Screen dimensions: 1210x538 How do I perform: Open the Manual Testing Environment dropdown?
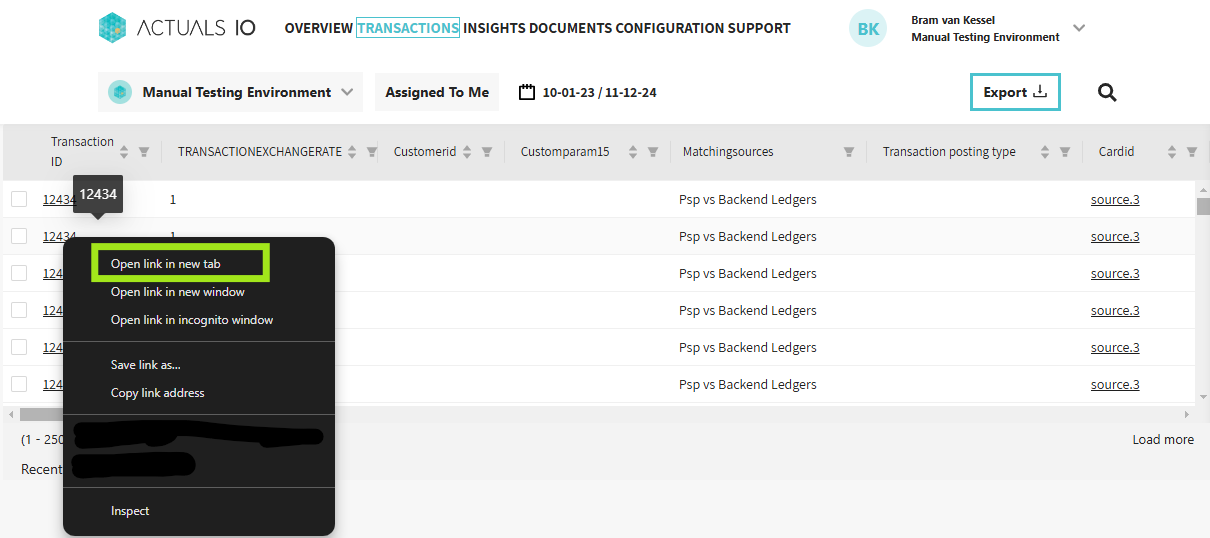[230, 92]
